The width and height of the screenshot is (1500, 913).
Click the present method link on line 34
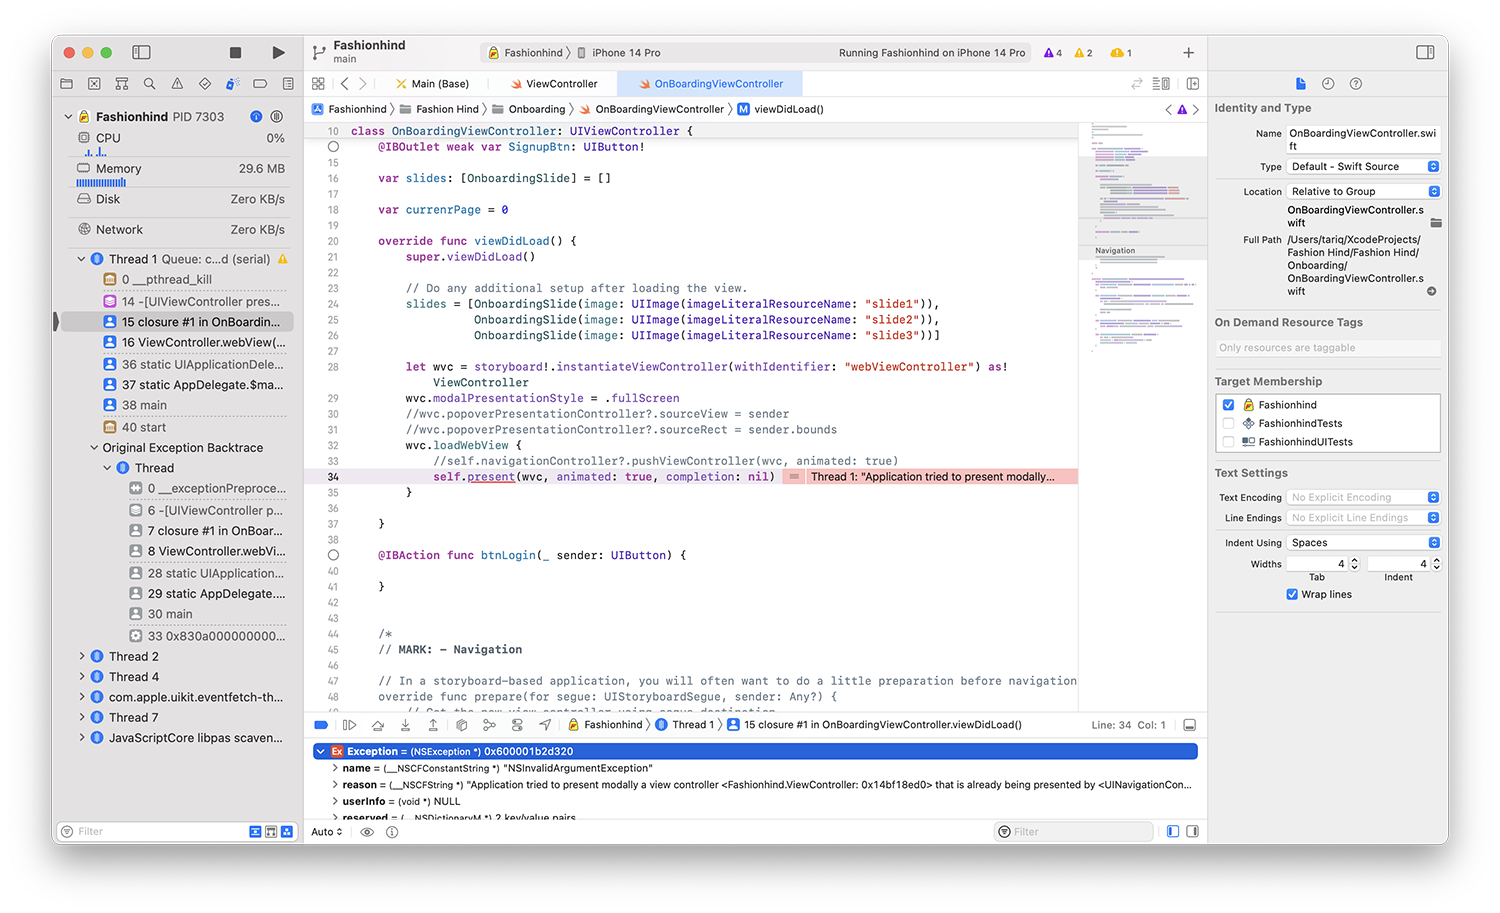point(491,477)
